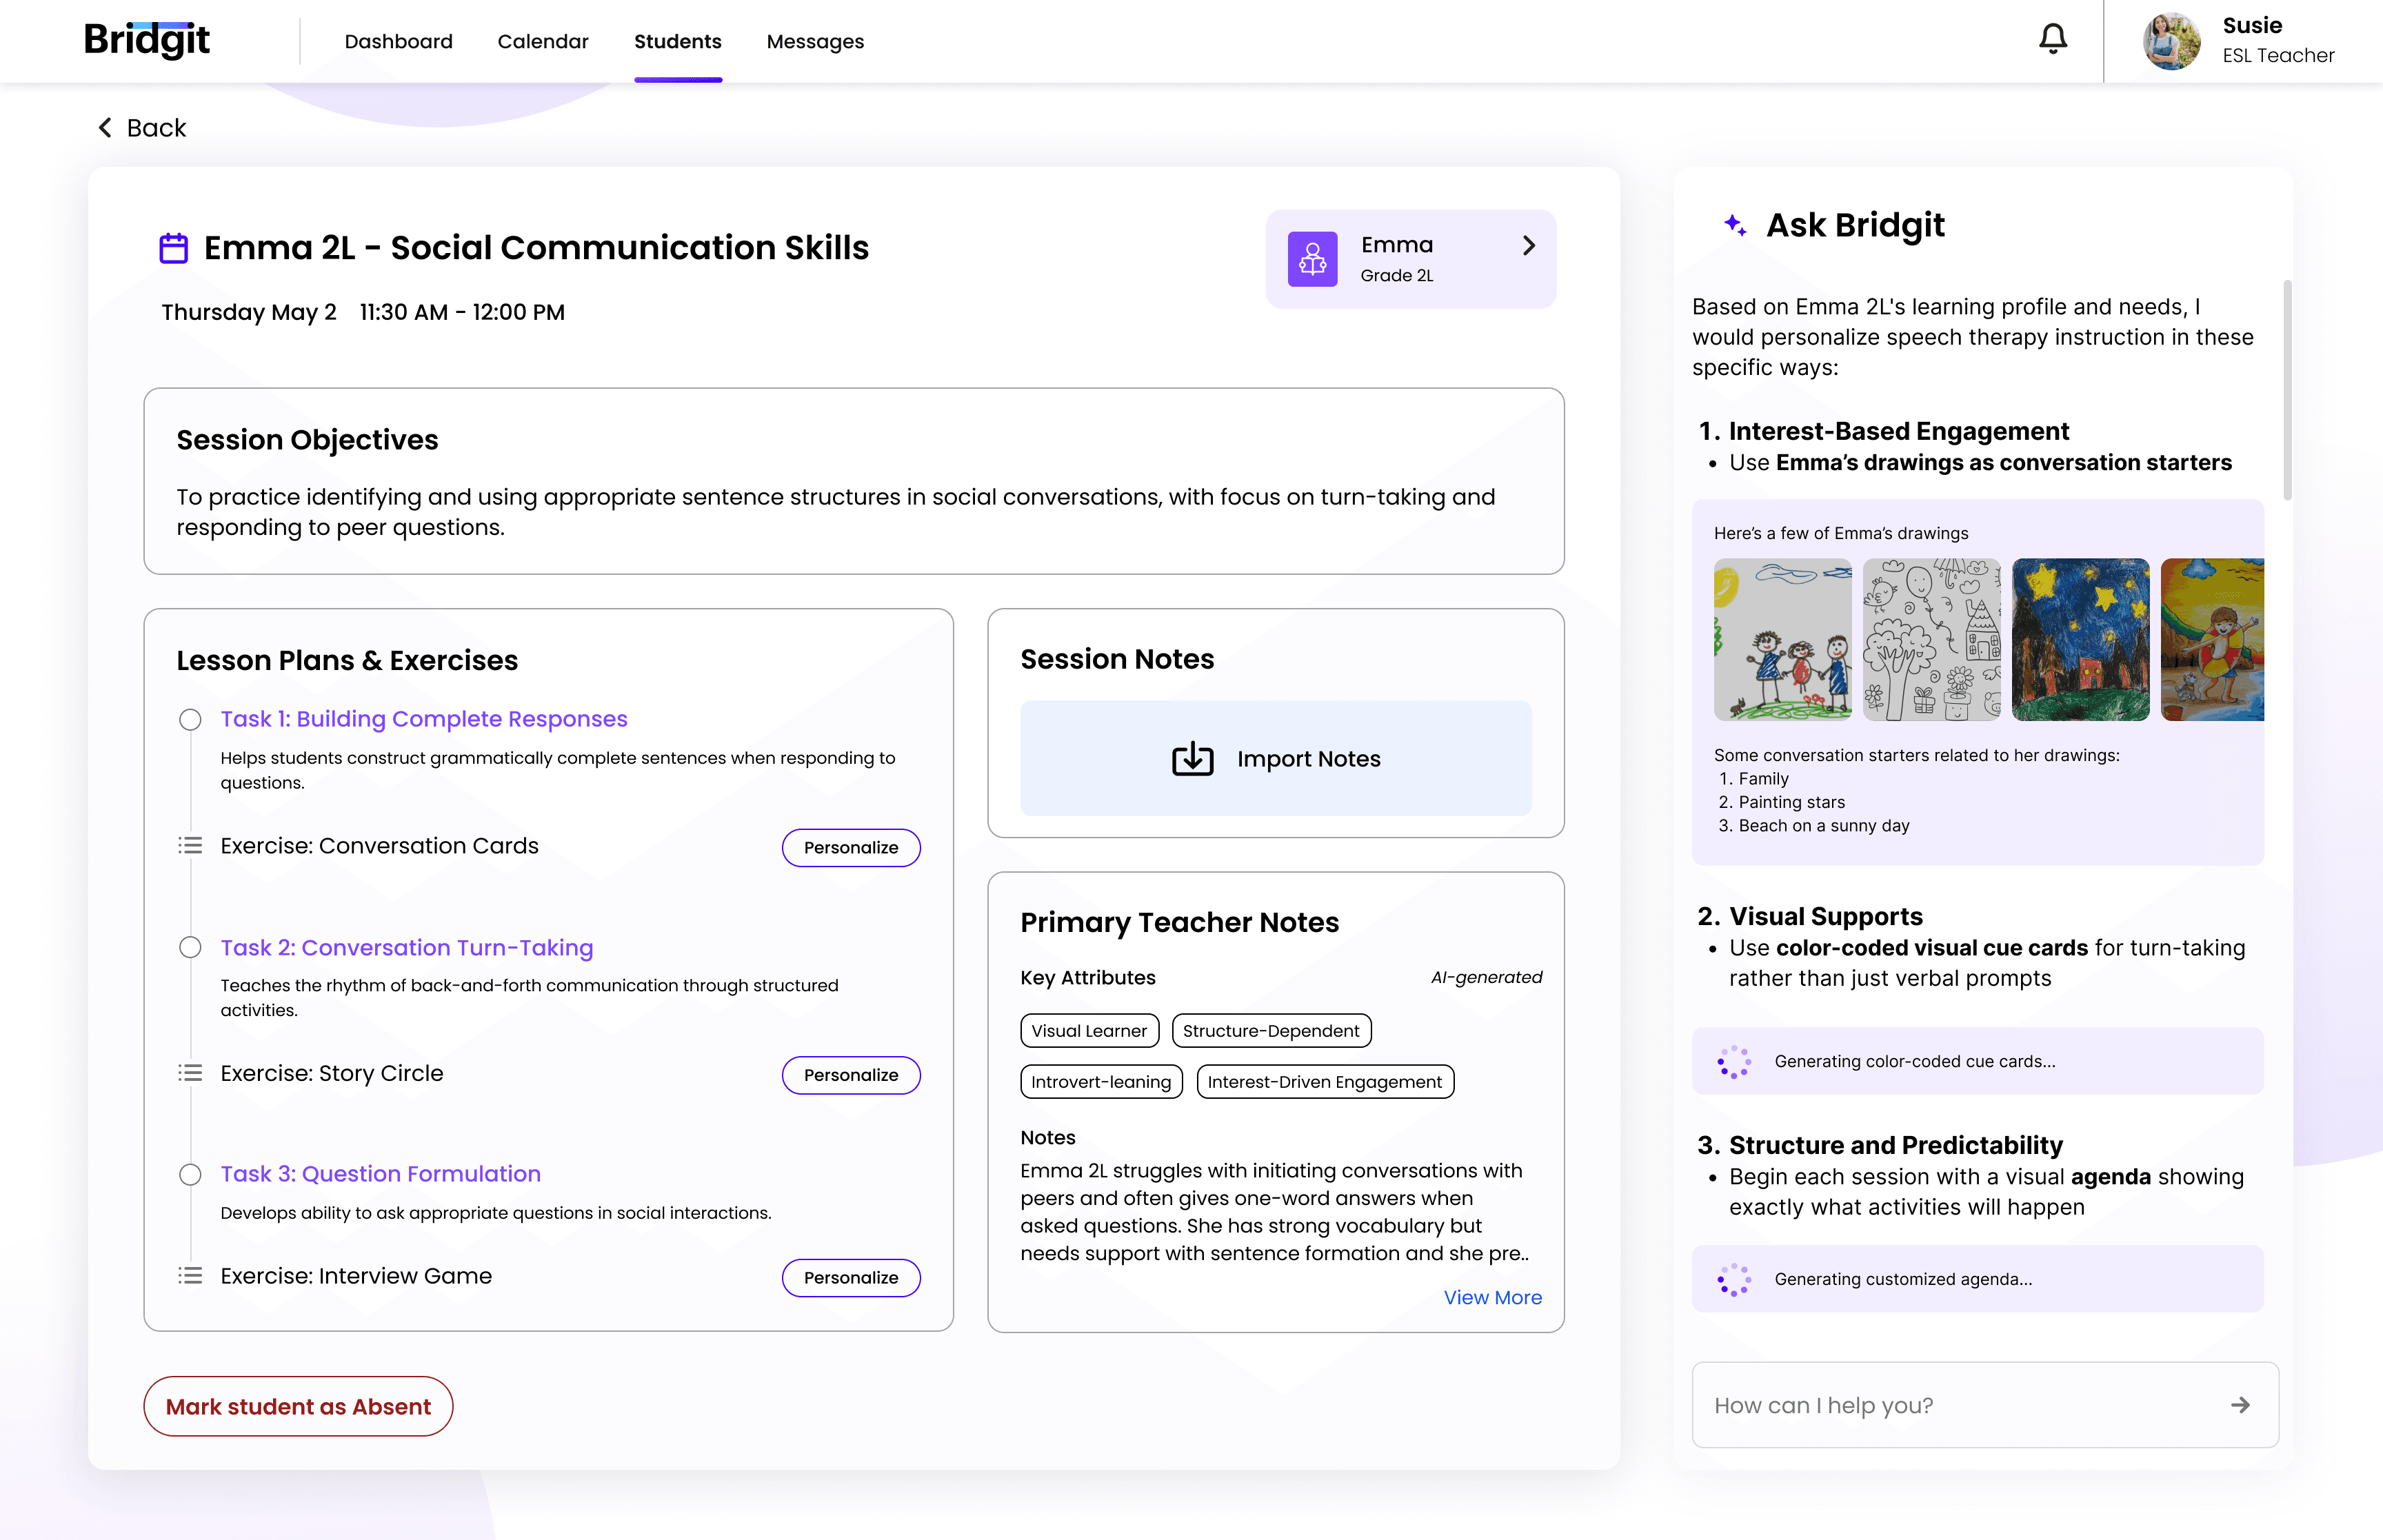The height and width of the screenshot is (1540, 2383).
Task: Click the Interest-Driven Engagement tag
Action: tap(1325, 1082)
